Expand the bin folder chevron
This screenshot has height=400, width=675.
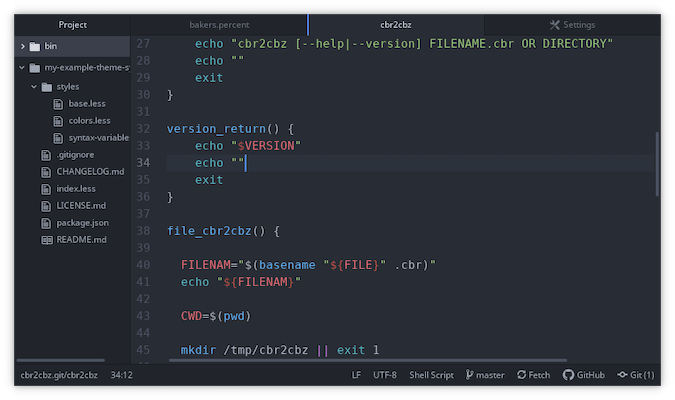coord(22,46)
